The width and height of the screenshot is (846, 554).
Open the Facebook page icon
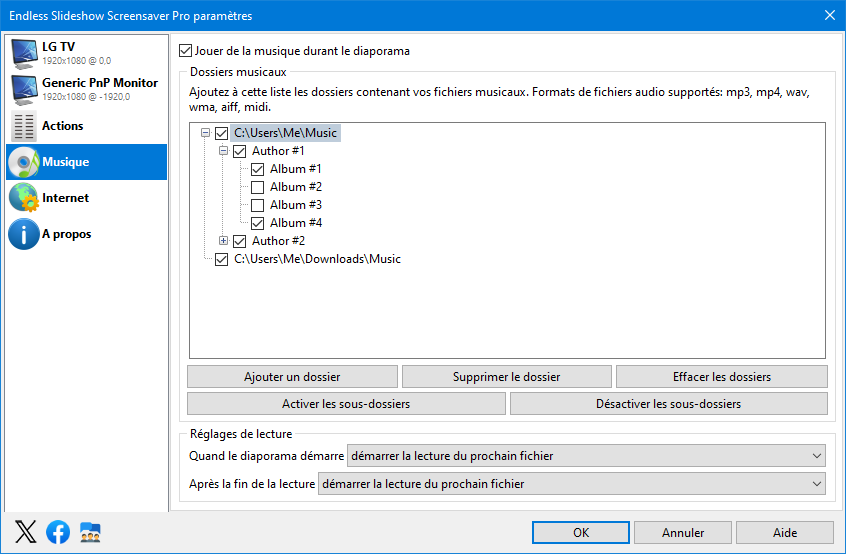58,532
